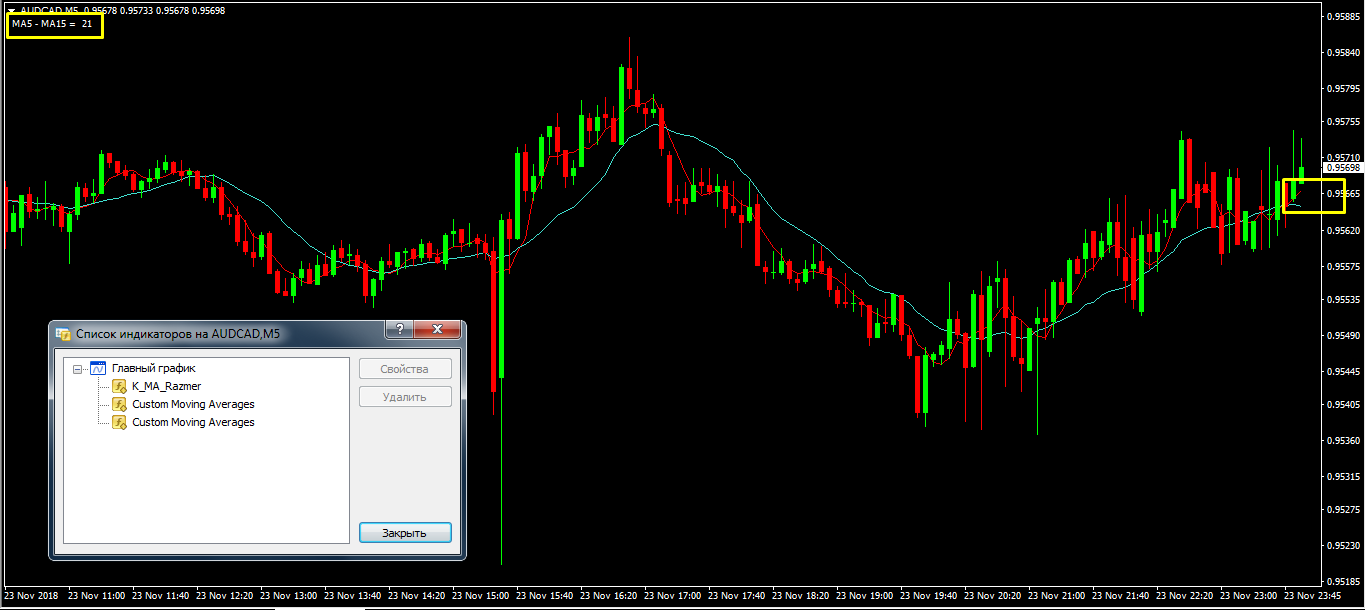Click the Главный график chart icon
The height and width of the screenshot is (610, 1365).
click(98, 369)
